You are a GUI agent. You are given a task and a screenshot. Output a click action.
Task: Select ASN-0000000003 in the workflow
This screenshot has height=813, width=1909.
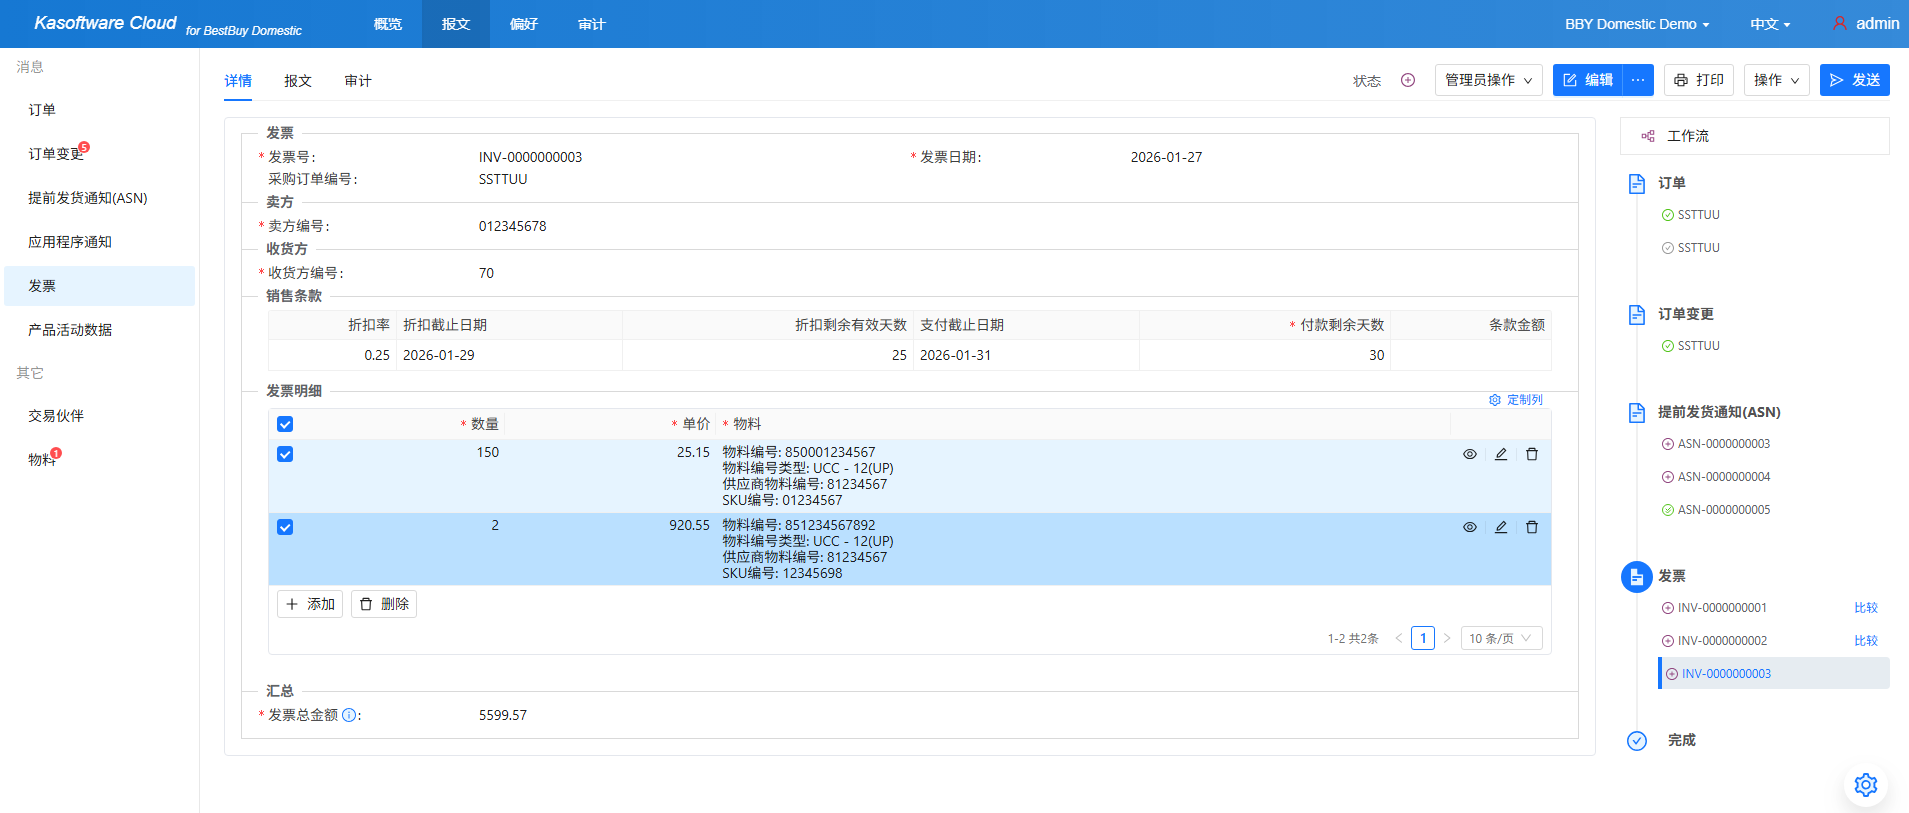1724,444
